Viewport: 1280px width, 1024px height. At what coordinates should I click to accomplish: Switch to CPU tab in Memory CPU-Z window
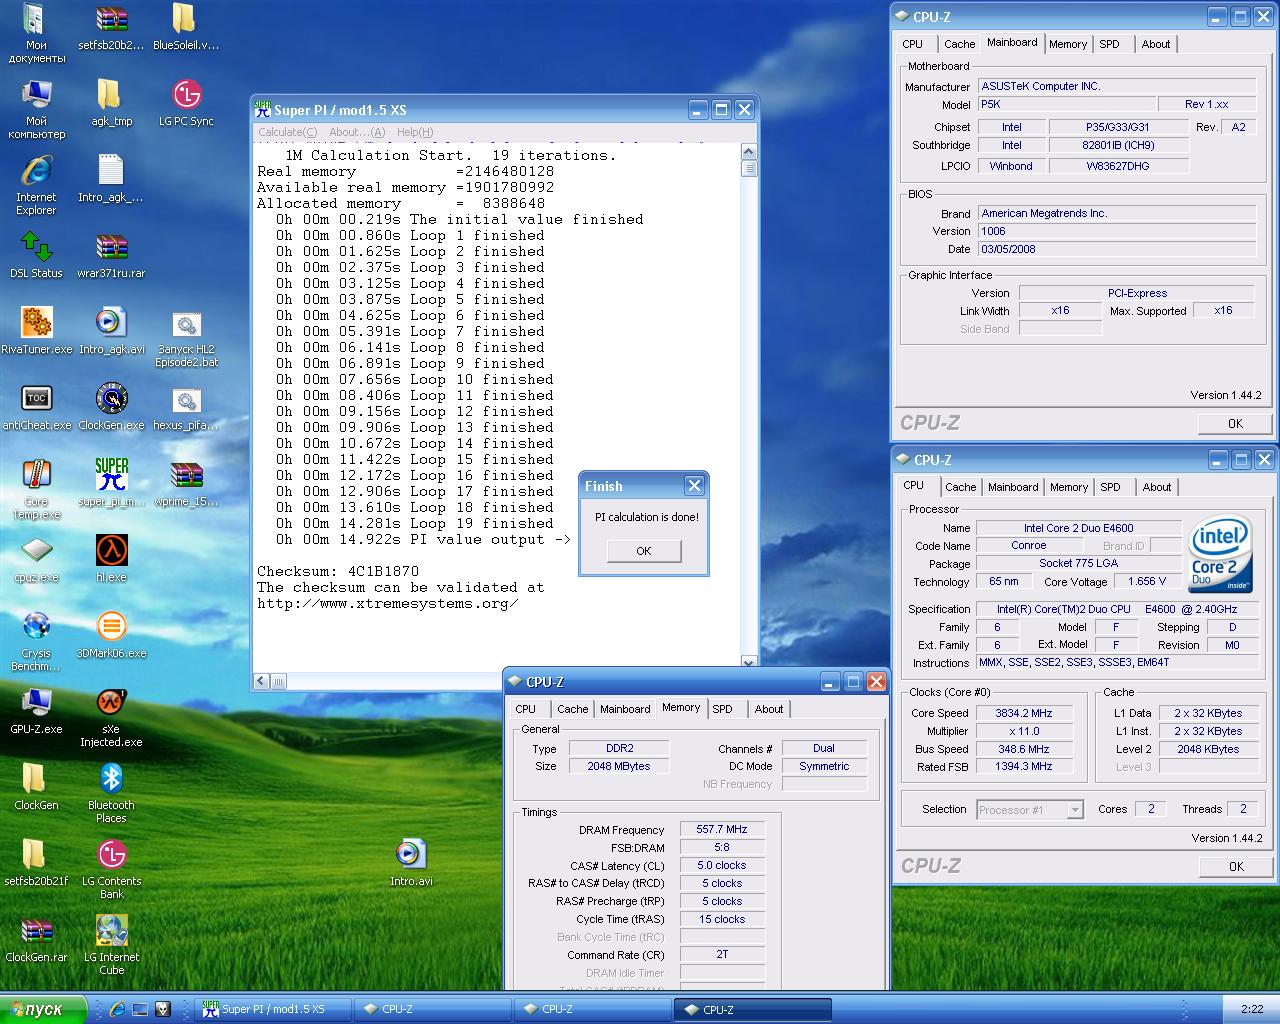525,709
